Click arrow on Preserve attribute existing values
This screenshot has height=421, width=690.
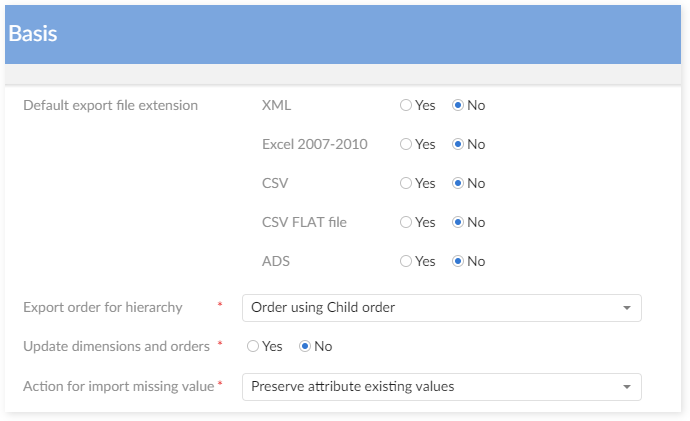(627, 386)
